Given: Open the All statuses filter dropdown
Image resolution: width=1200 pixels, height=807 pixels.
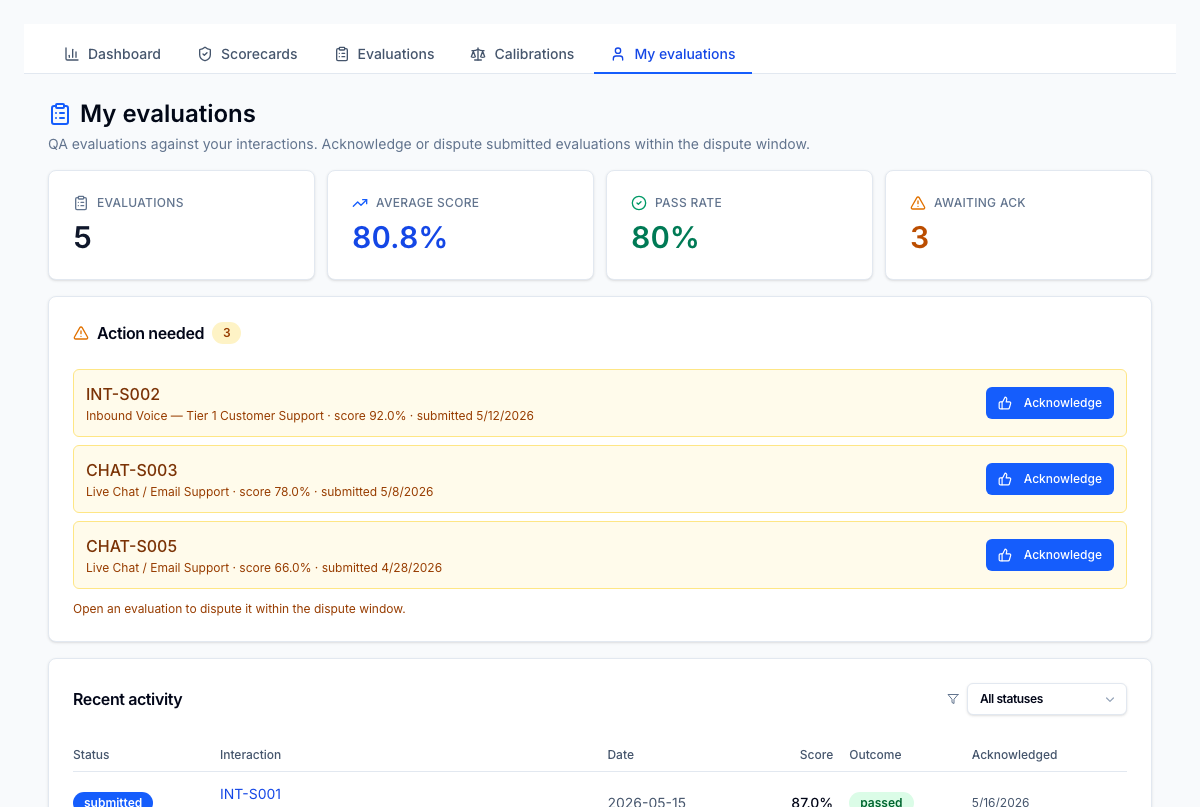Looking at the screenshot, I should click(x=1047, y=699).
